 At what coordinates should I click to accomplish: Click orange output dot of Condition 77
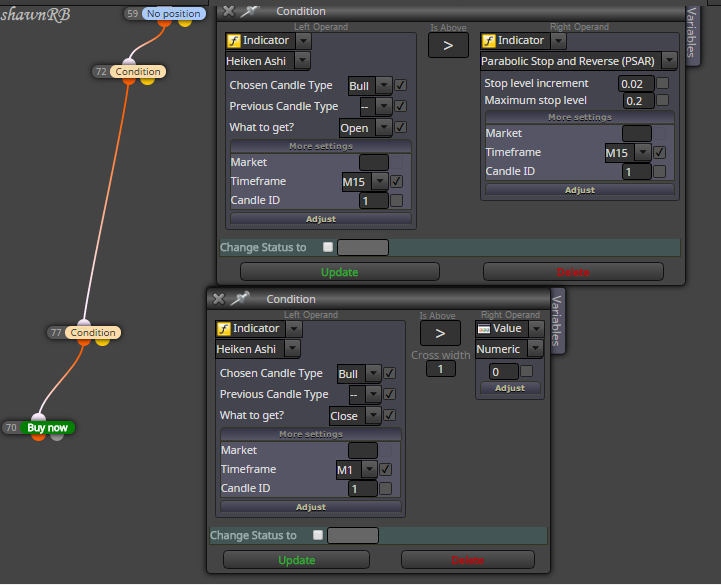(84, 342)
